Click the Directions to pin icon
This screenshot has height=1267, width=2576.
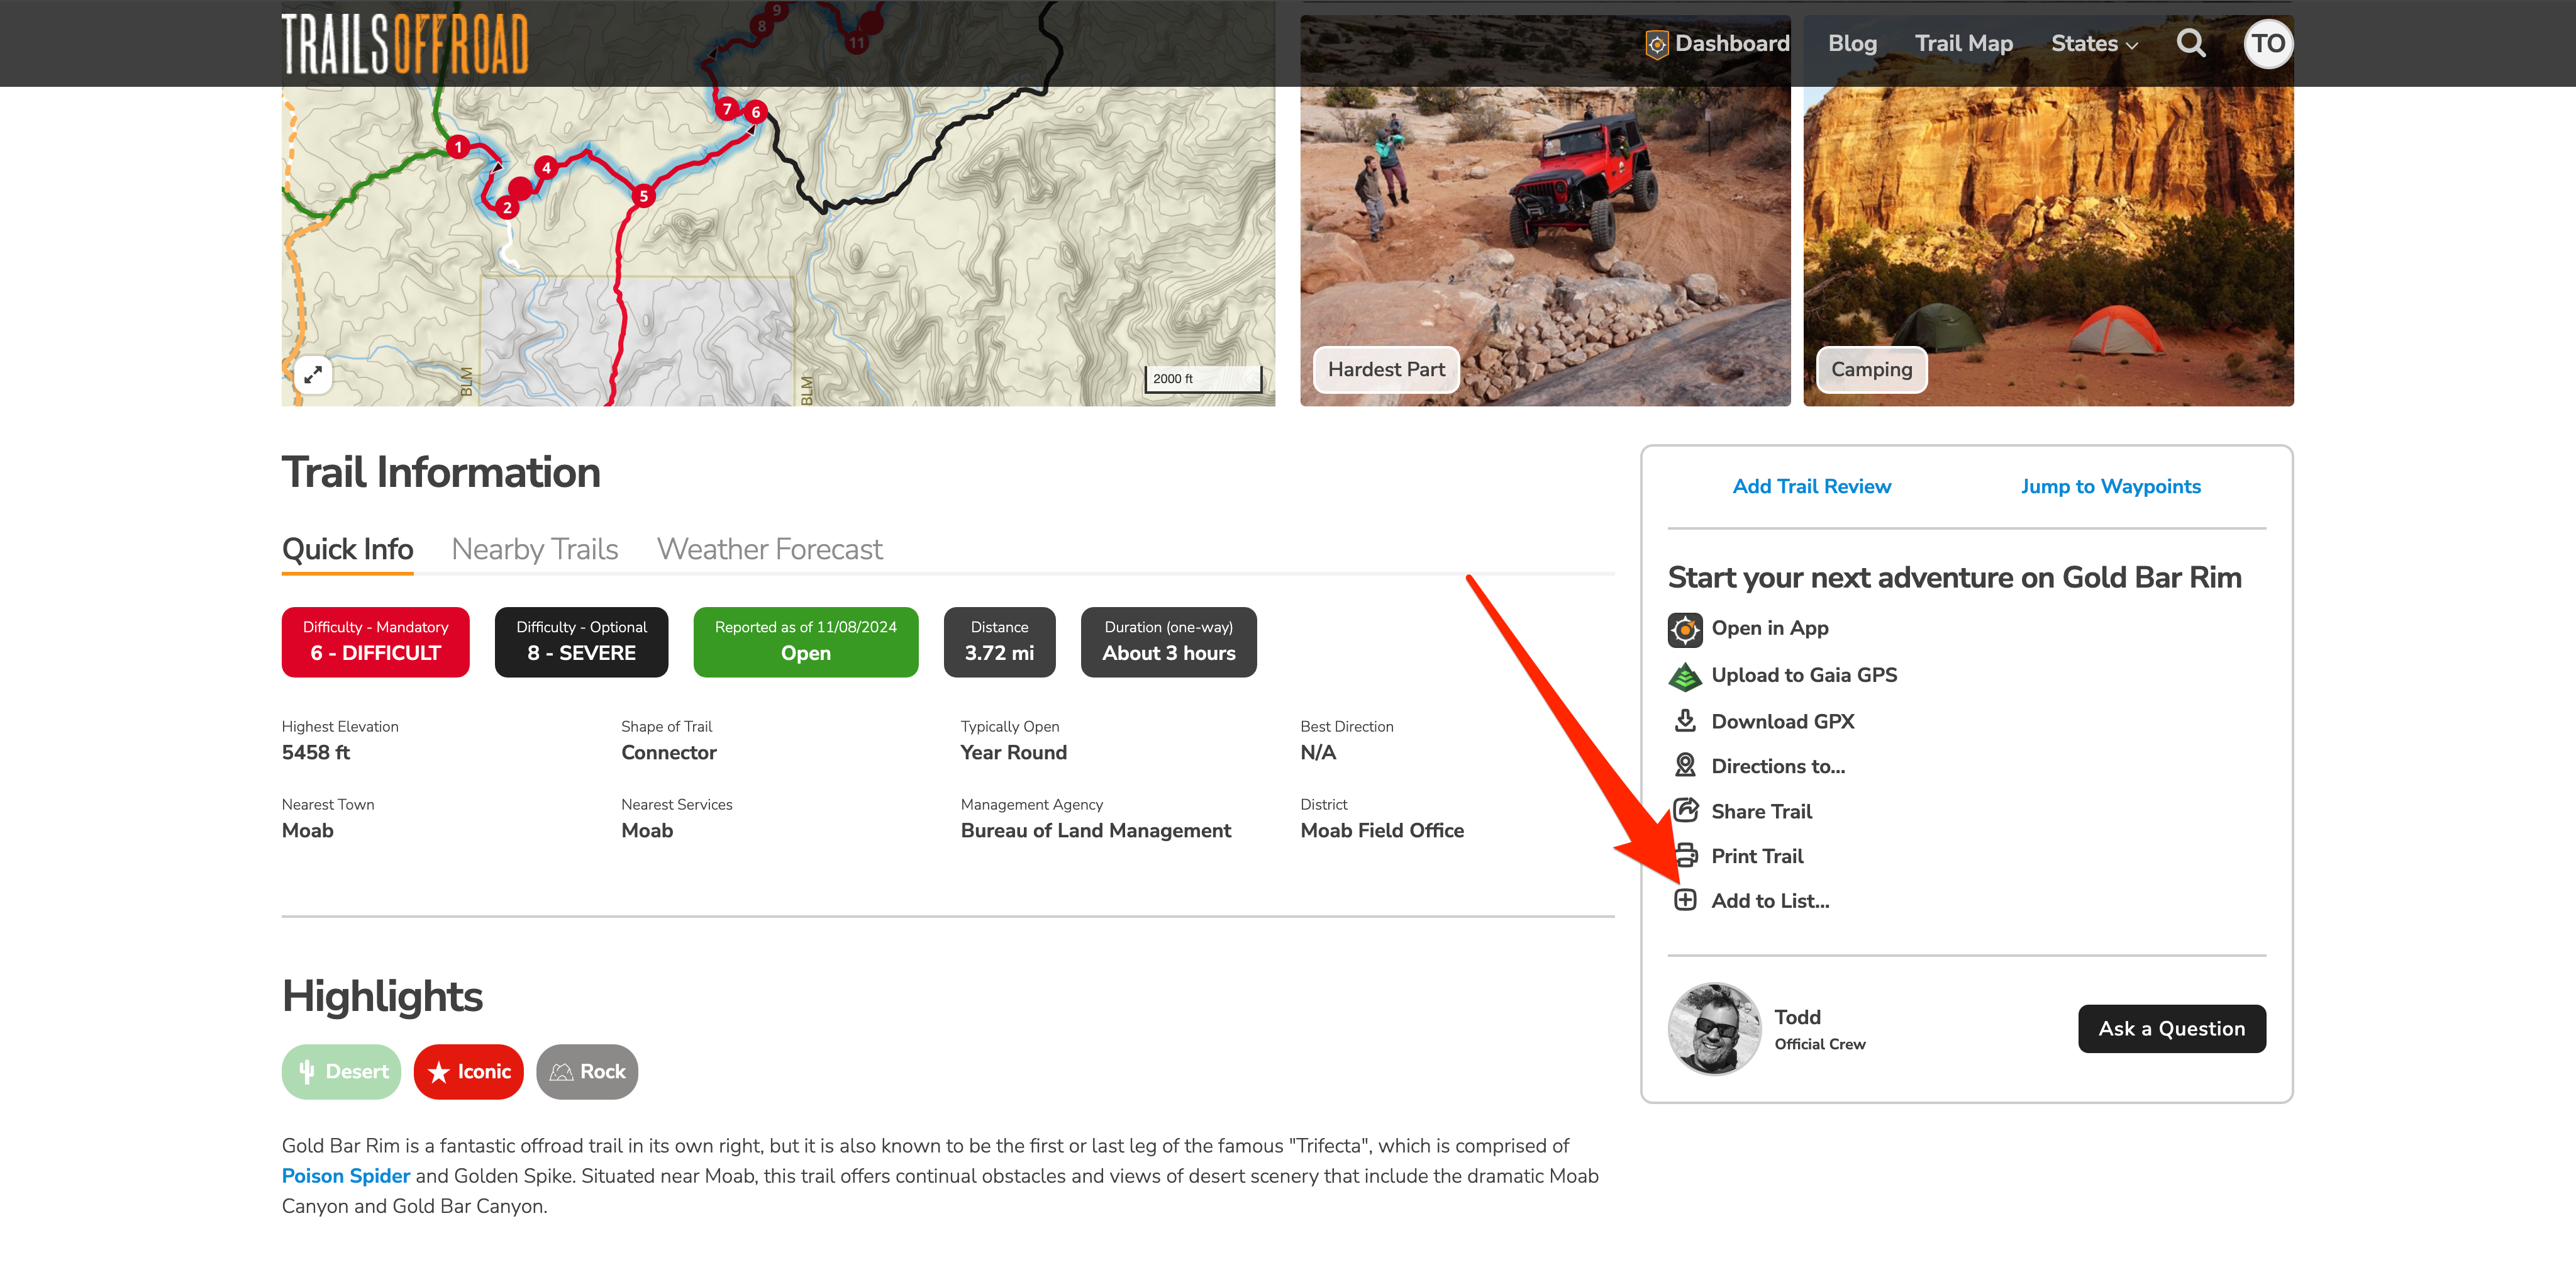click(x=1685, y=766)
